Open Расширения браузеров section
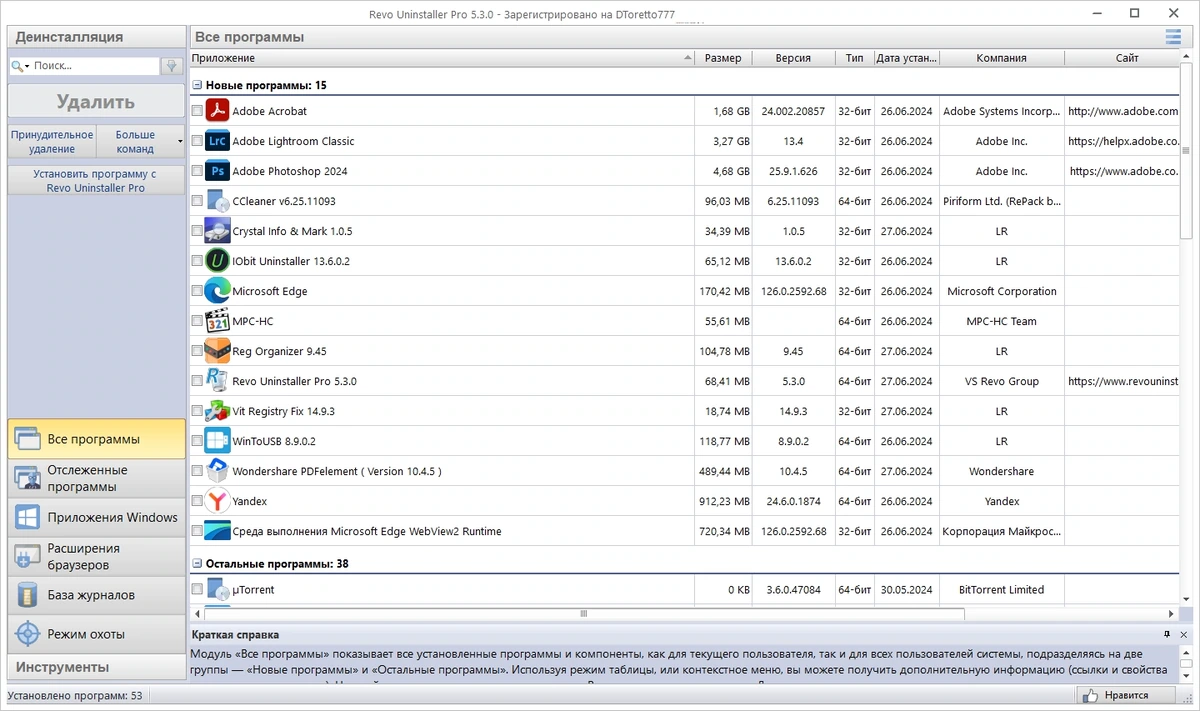Image resolution: width=1200 pixels, height=711 pixels. [96, 556]
